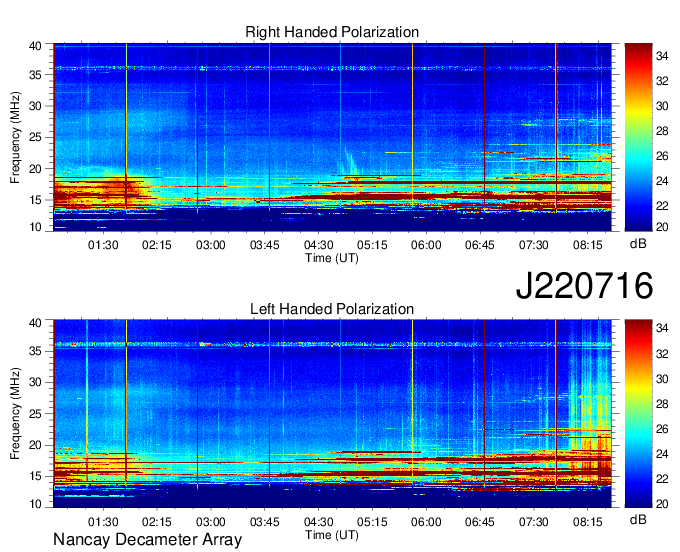Click the dB unit label of Left Handed color bar
The width and height of the screenshot is (680, 552).
point(638,519)
